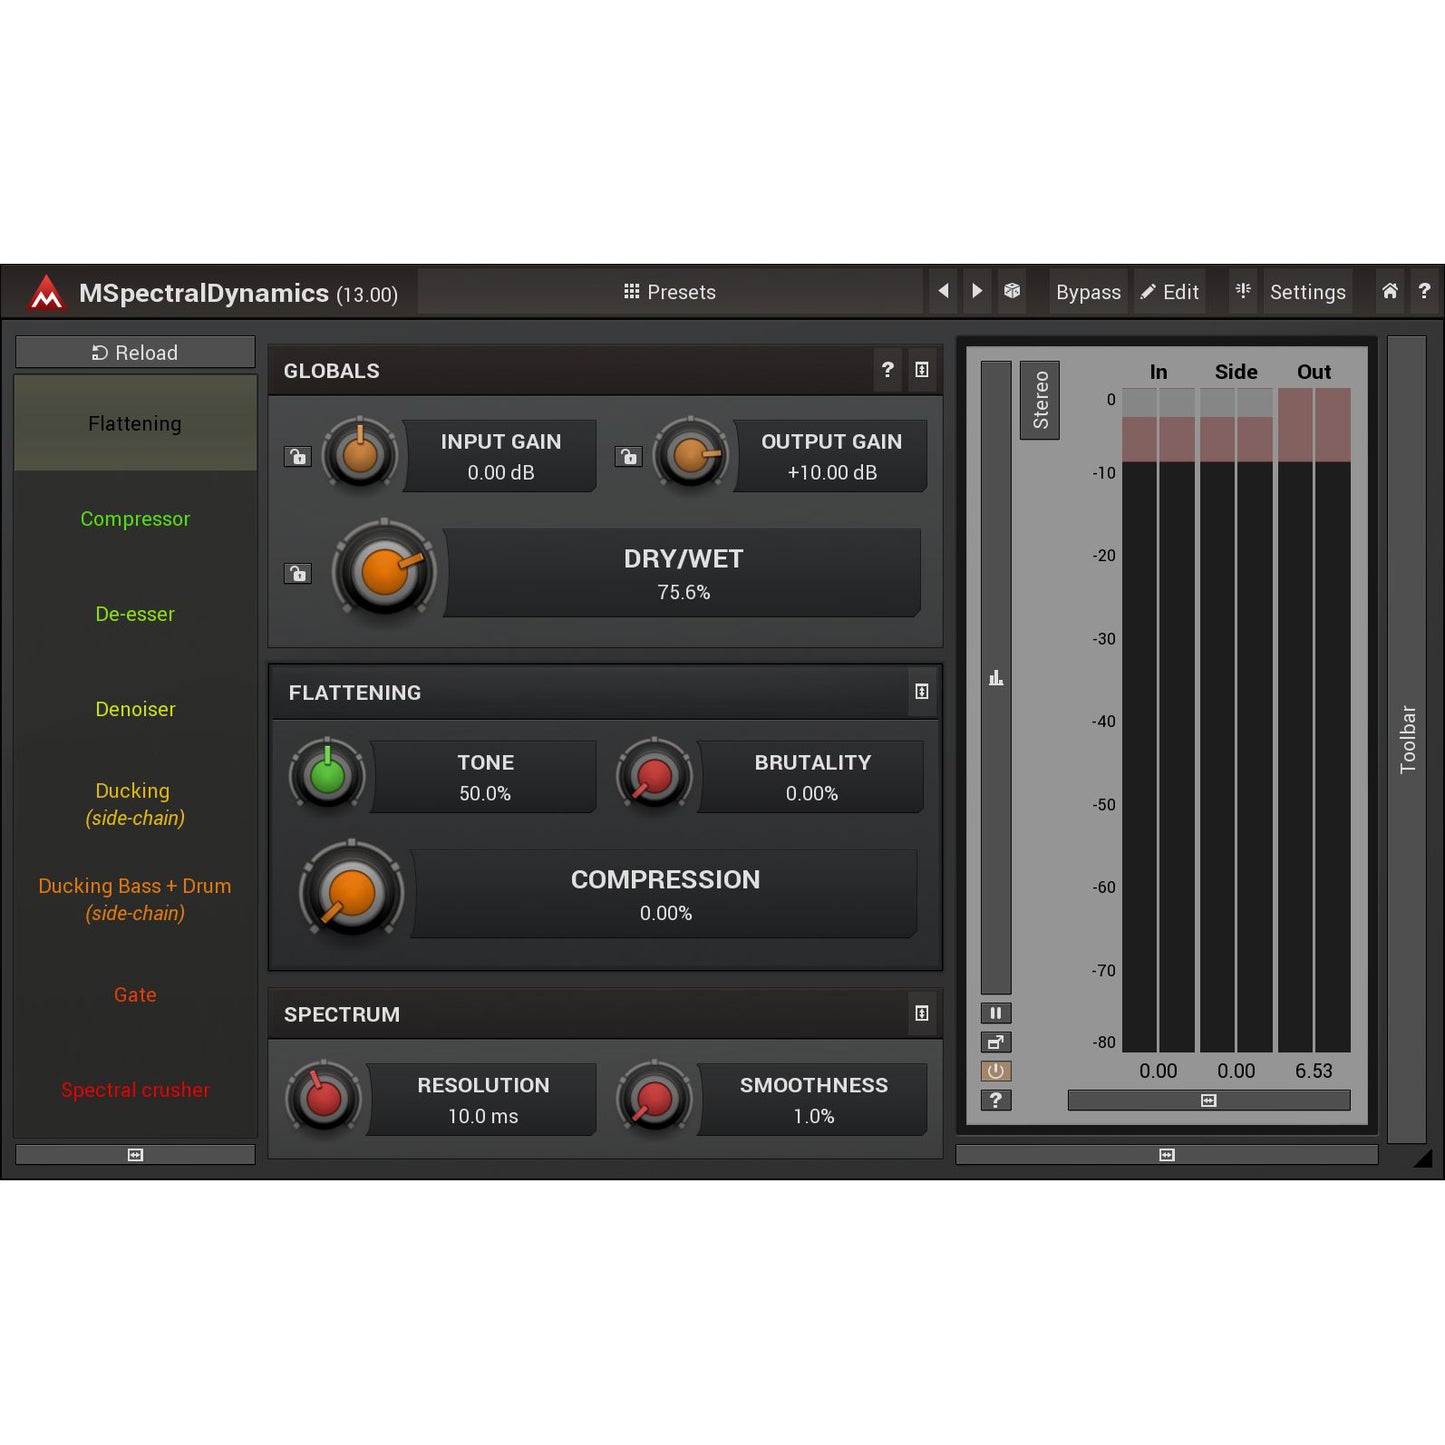Click the analyzer bar-graph icon beside meters

pyautogui.click(x=995, y=677)
